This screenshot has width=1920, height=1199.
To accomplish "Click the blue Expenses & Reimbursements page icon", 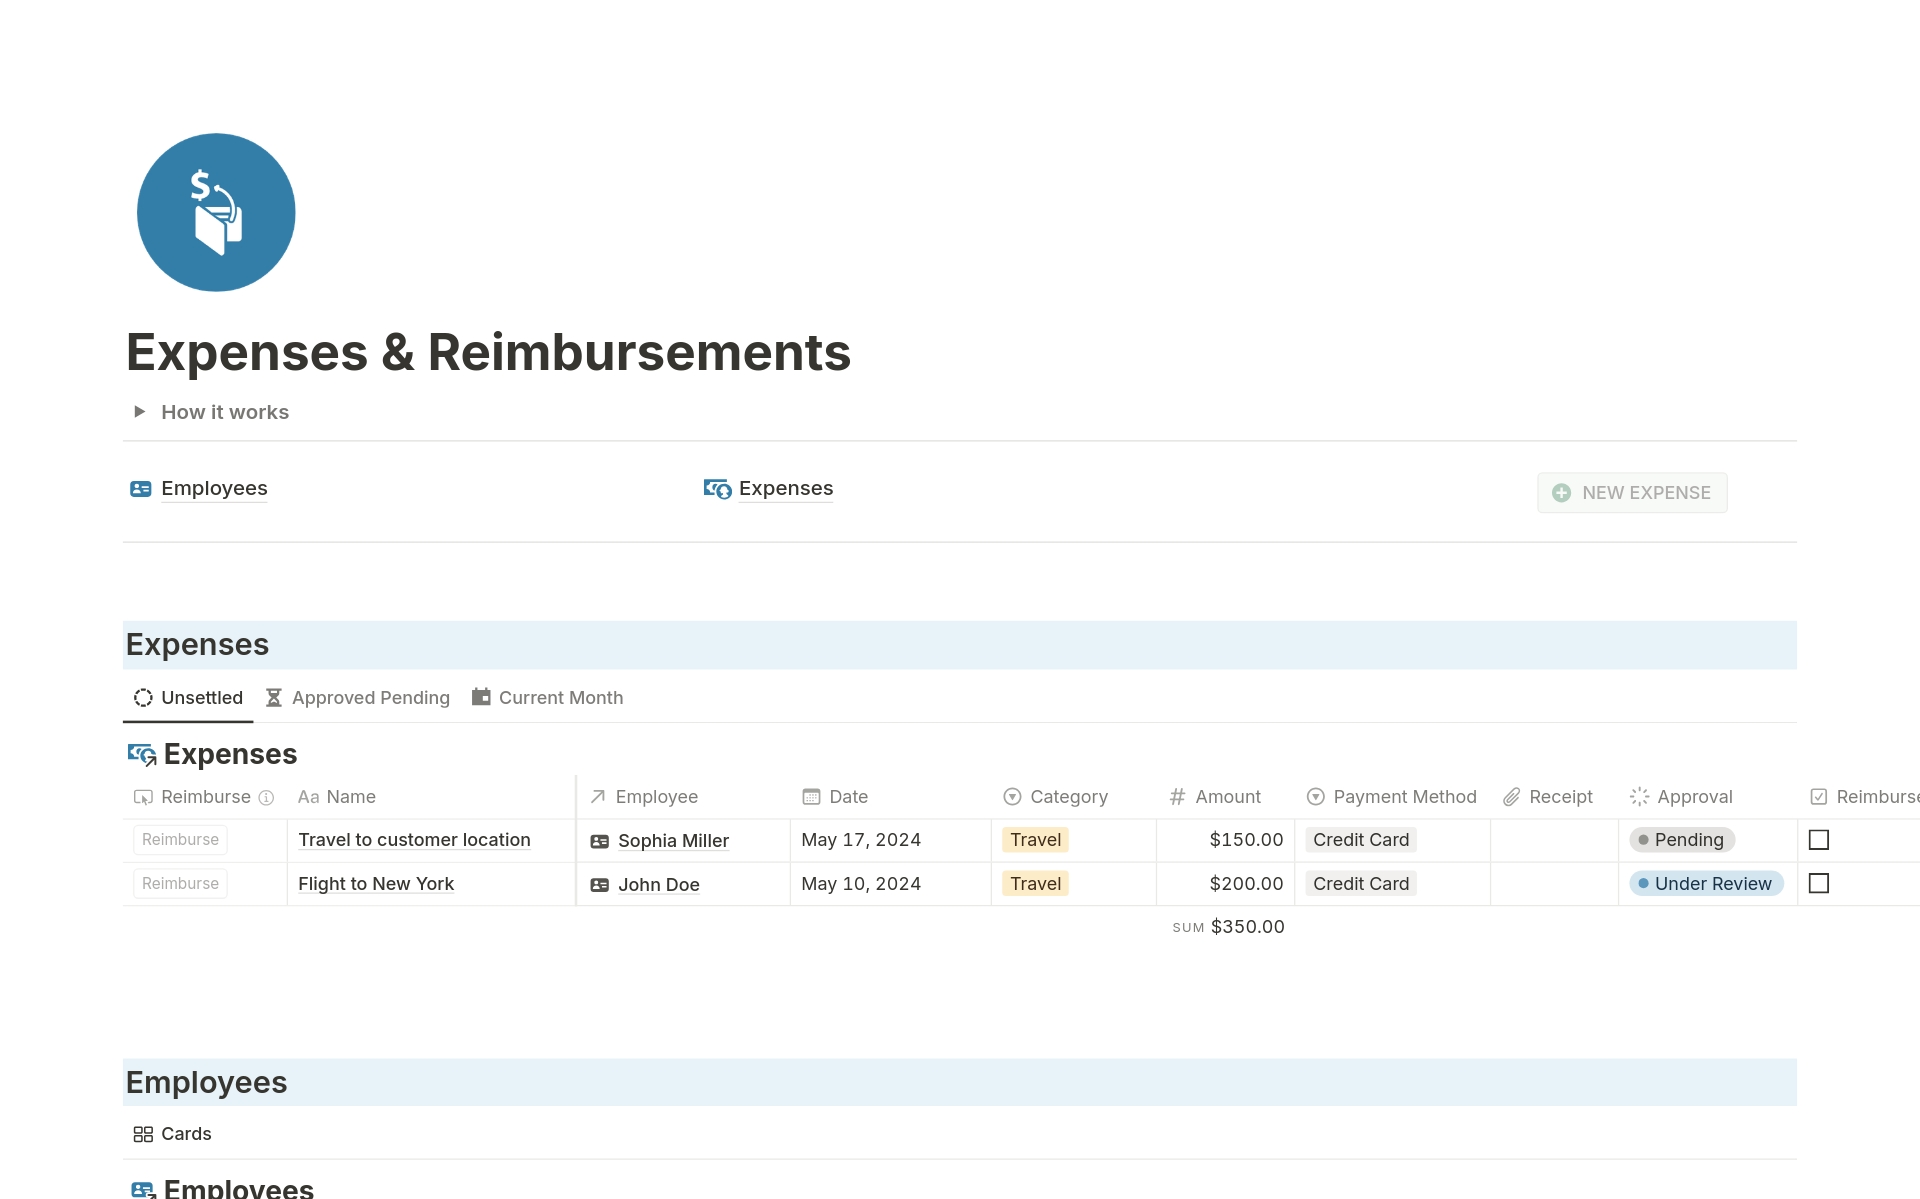I will [216, 212].
